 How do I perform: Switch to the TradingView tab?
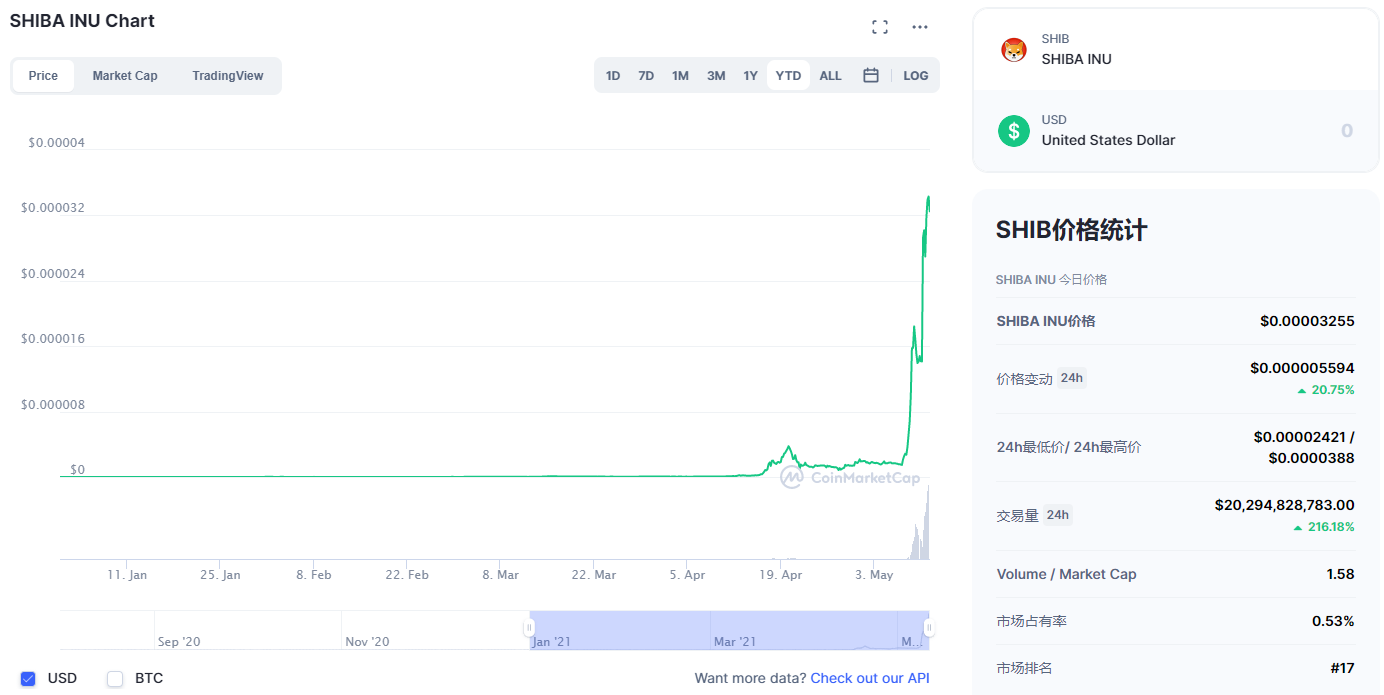[x=228, y=76]
